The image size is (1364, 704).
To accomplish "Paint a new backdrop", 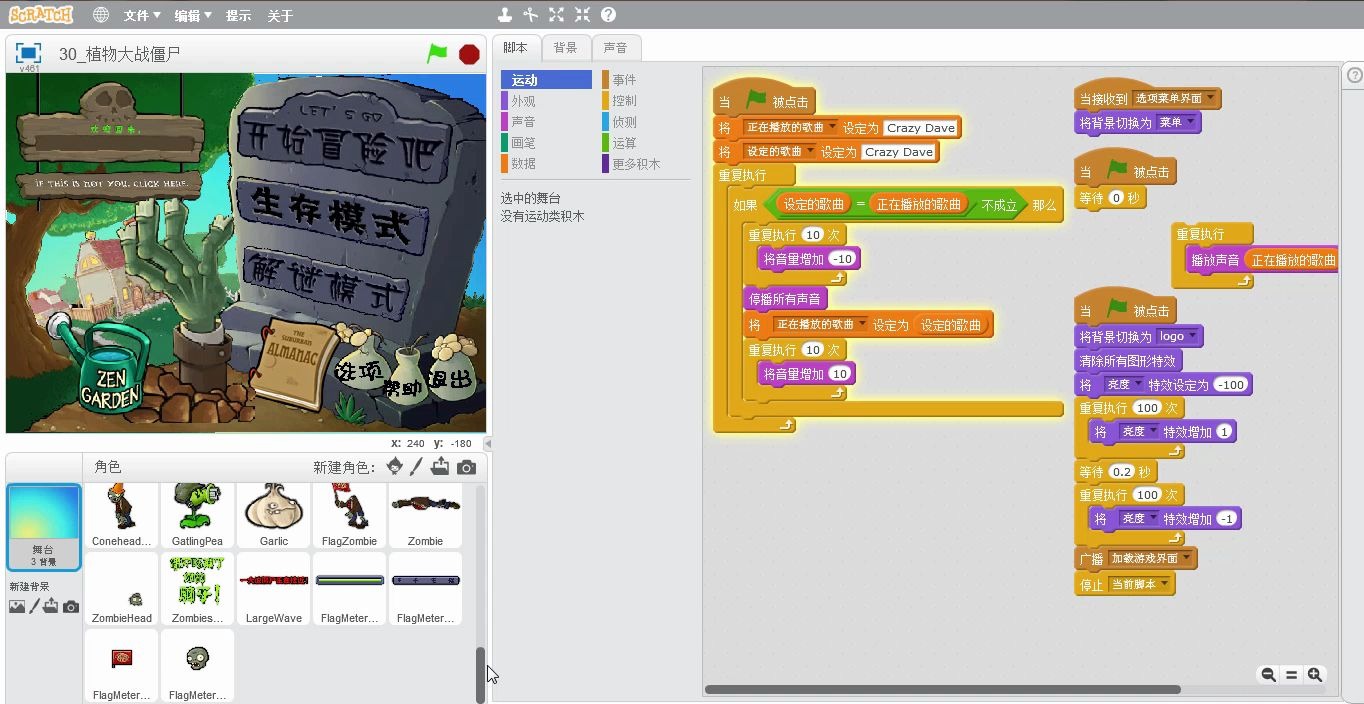I will point(34,606).
